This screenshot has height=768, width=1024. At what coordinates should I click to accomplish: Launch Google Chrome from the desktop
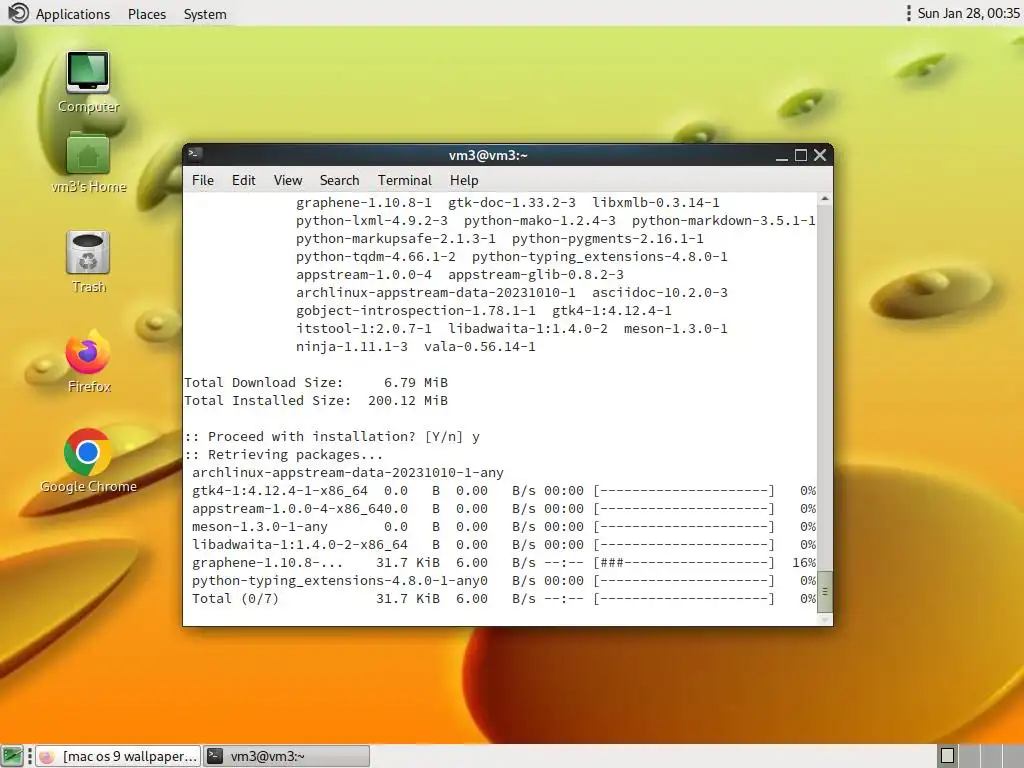(x=88, y=461)
